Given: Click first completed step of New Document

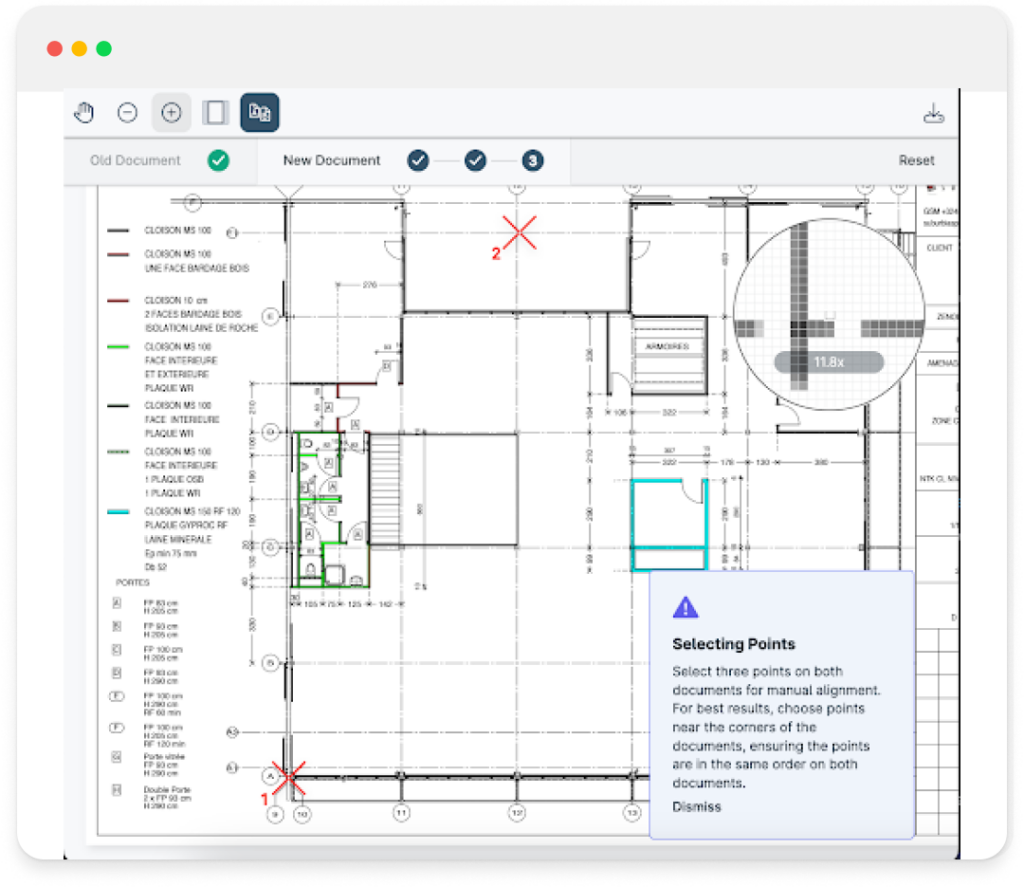Looking at the screenshot, I should click(x=418, y=160).
